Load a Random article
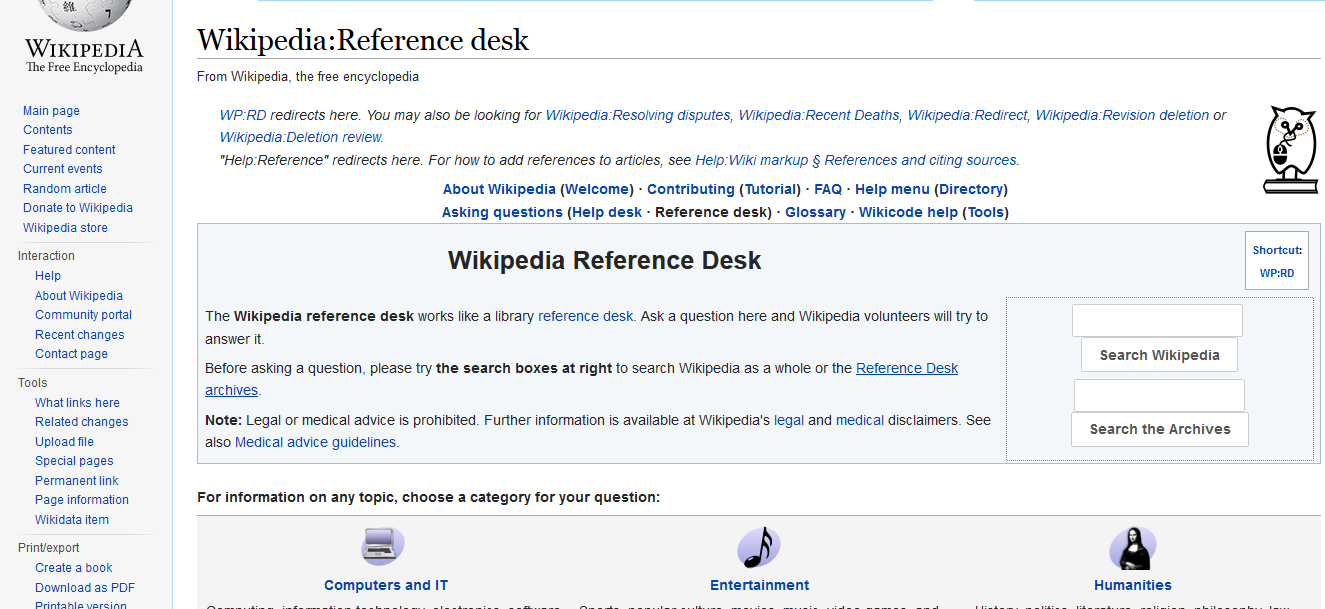This screenshot has width=1325, height=609. coord(64,189)
